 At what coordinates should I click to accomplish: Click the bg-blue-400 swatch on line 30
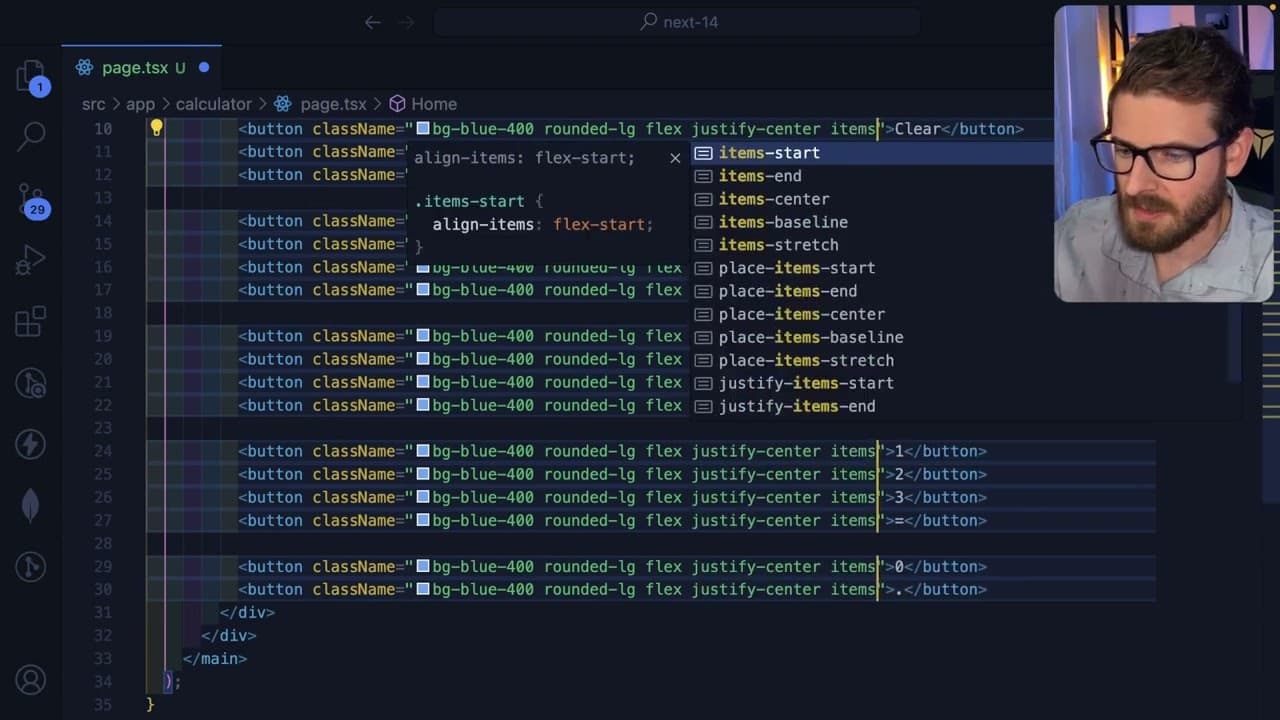[423, 589]
